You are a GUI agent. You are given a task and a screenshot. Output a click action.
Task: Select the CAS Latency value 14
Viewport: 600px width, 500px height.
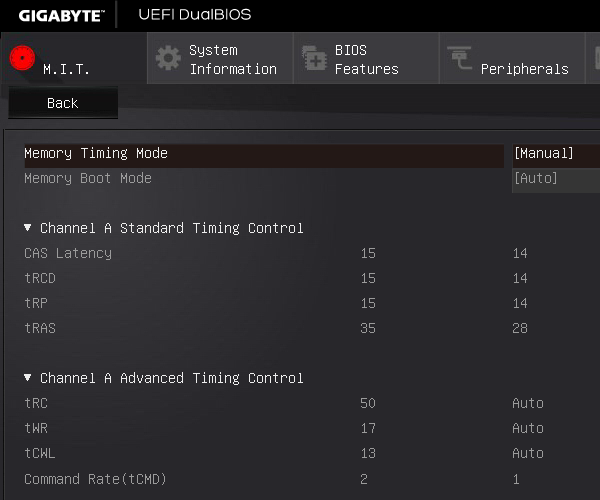coord(520,253)
